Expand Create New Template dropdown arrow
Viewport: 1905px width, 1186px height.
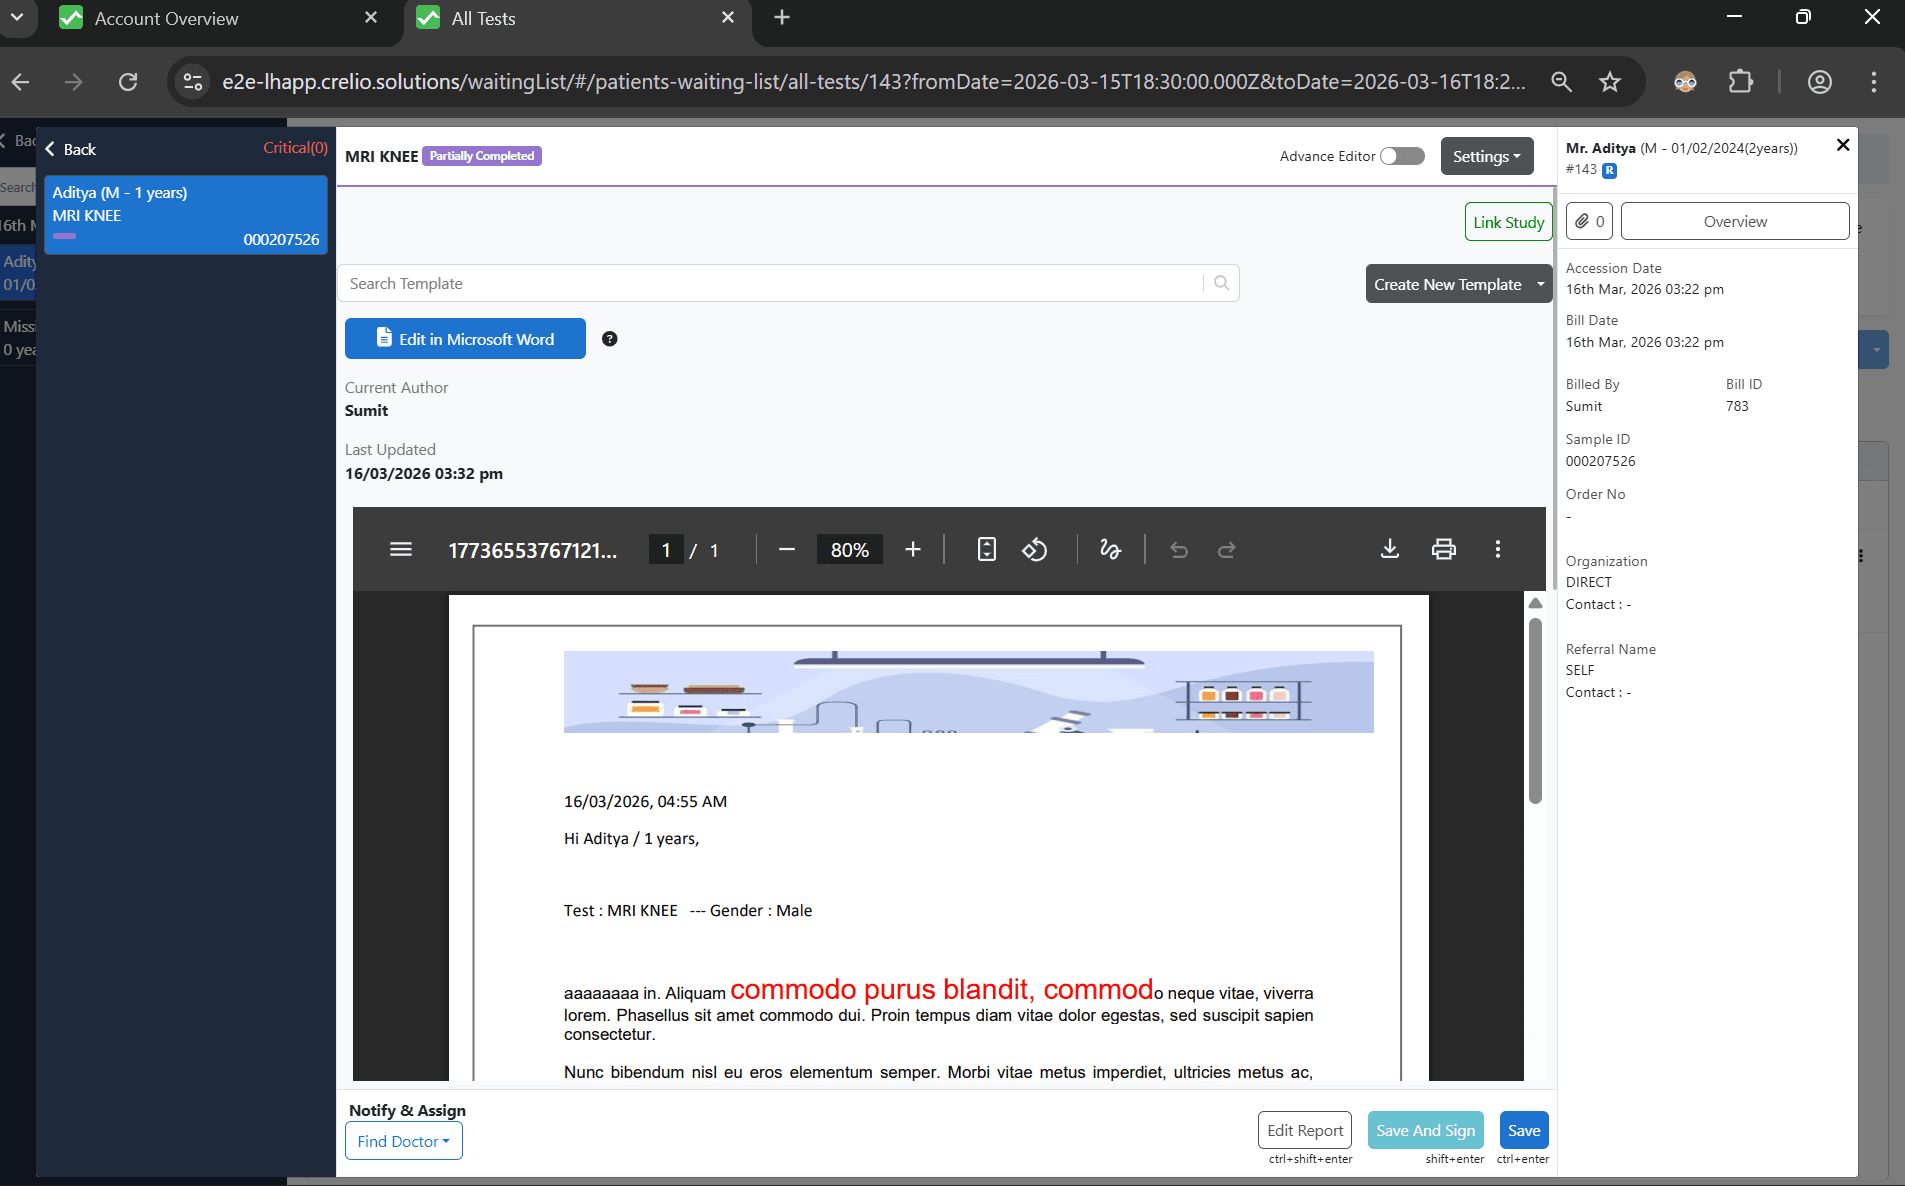[1541, 284]
